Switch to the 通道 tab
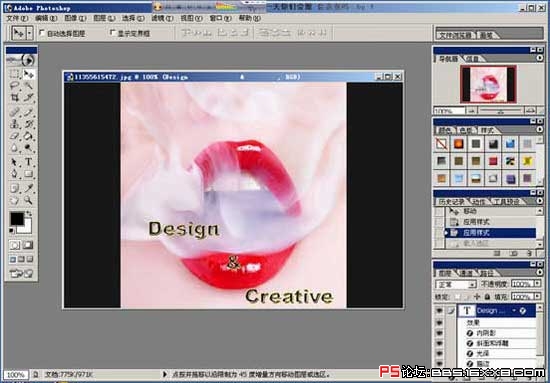The width and height of the screenshot is (550, 383). 467,273
